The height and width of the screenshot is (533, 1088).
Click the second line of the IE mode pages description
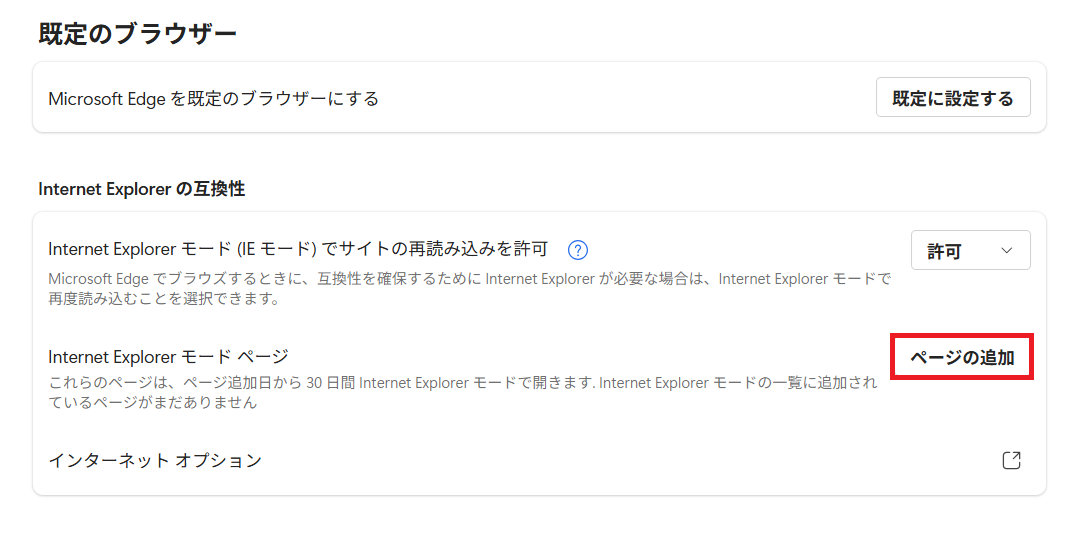tap(153, 403)
